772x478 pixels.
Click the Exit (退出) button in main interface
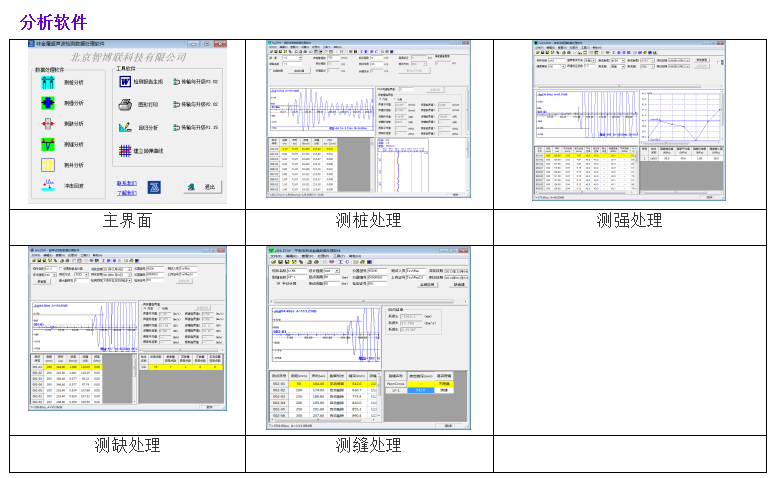tap(201, 187)
